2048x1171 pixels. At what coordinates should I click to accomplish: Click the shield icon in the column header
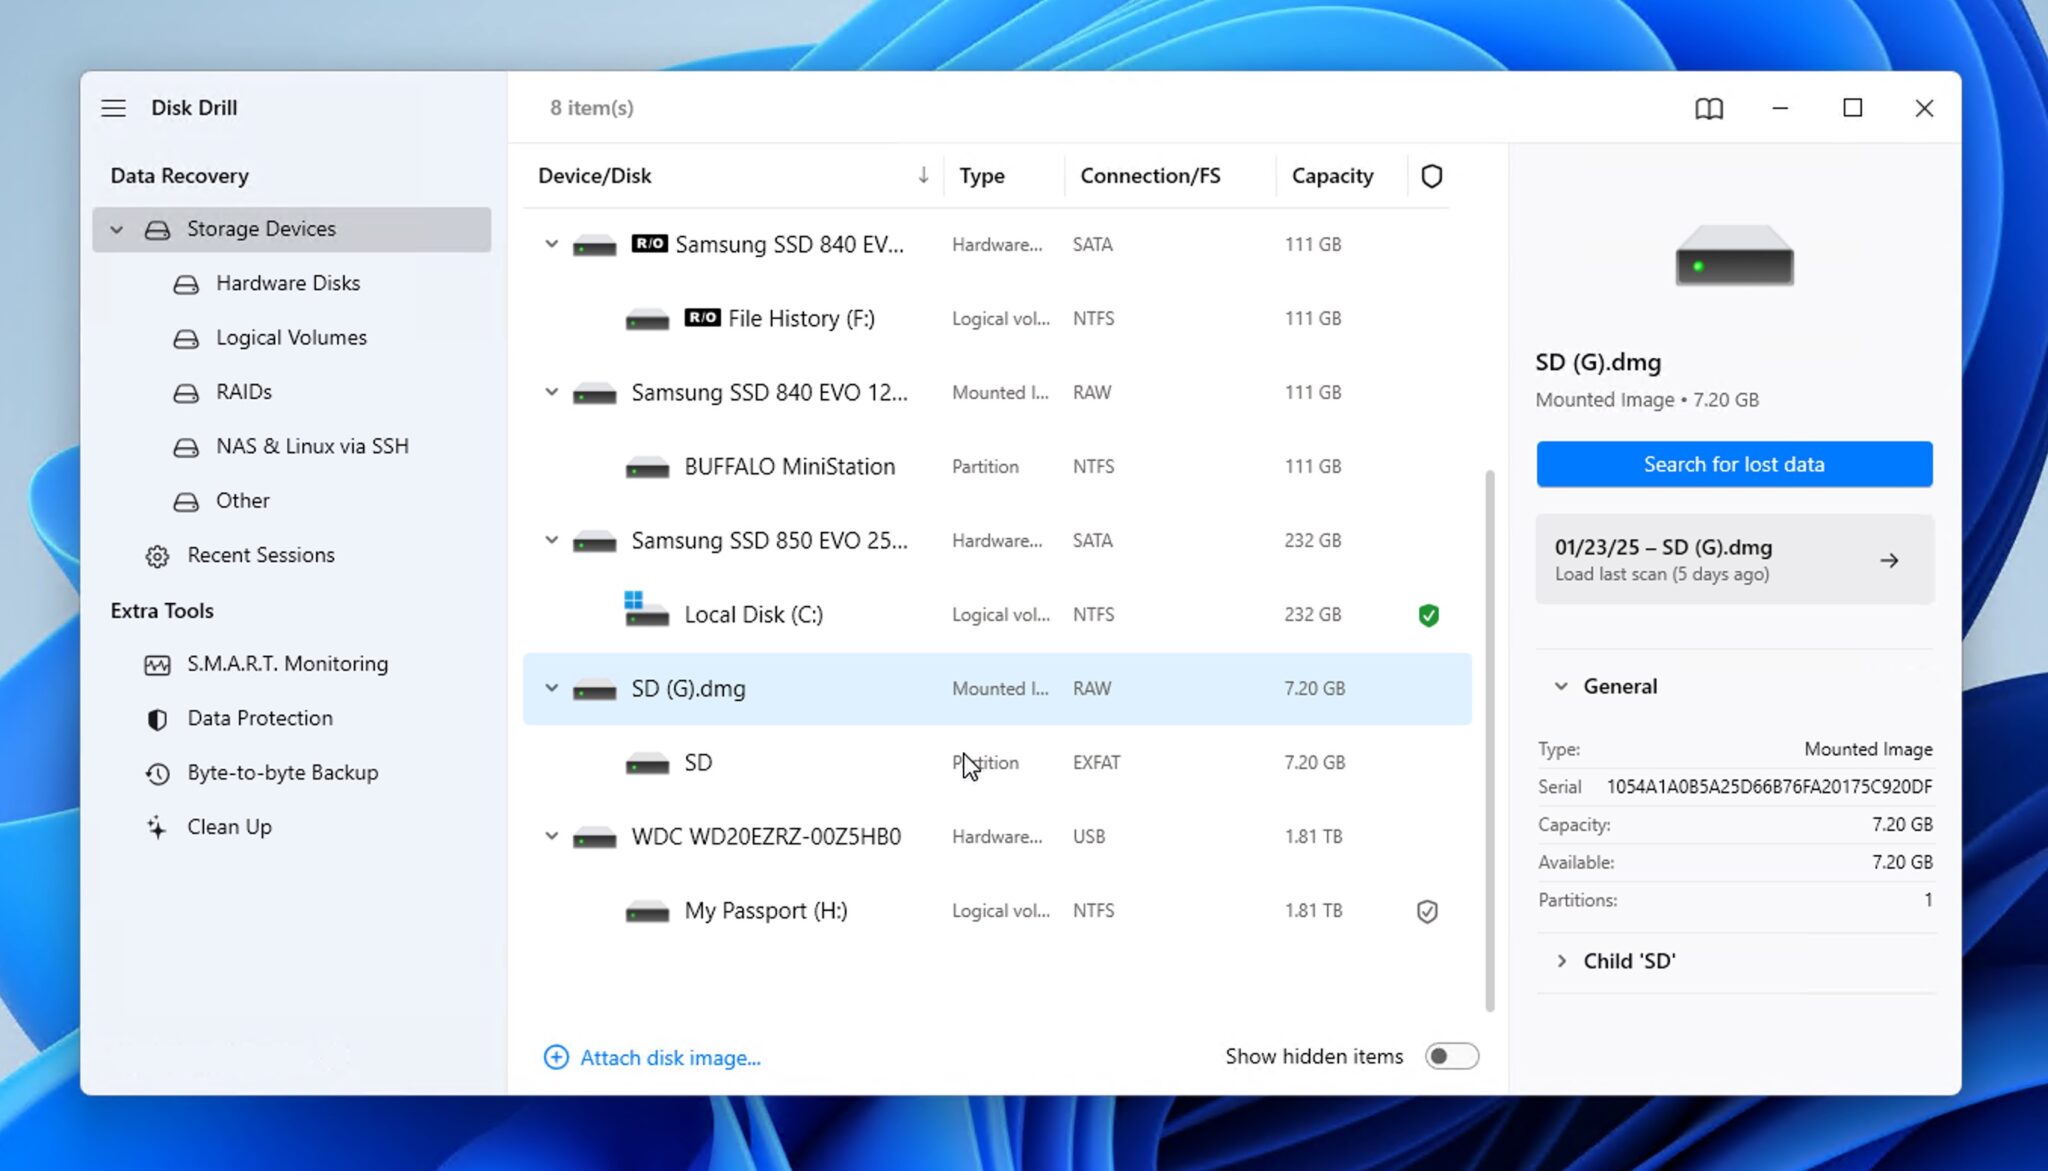click(1431, 175)
